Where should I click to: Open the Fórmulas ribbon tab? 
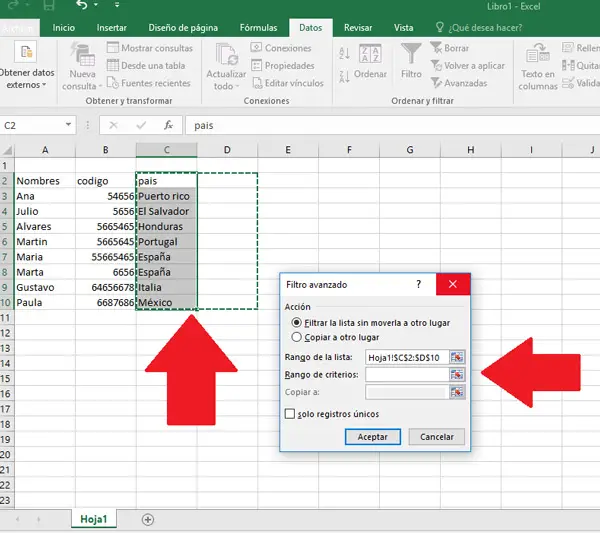pyautogui.click(x=259, y=28)
